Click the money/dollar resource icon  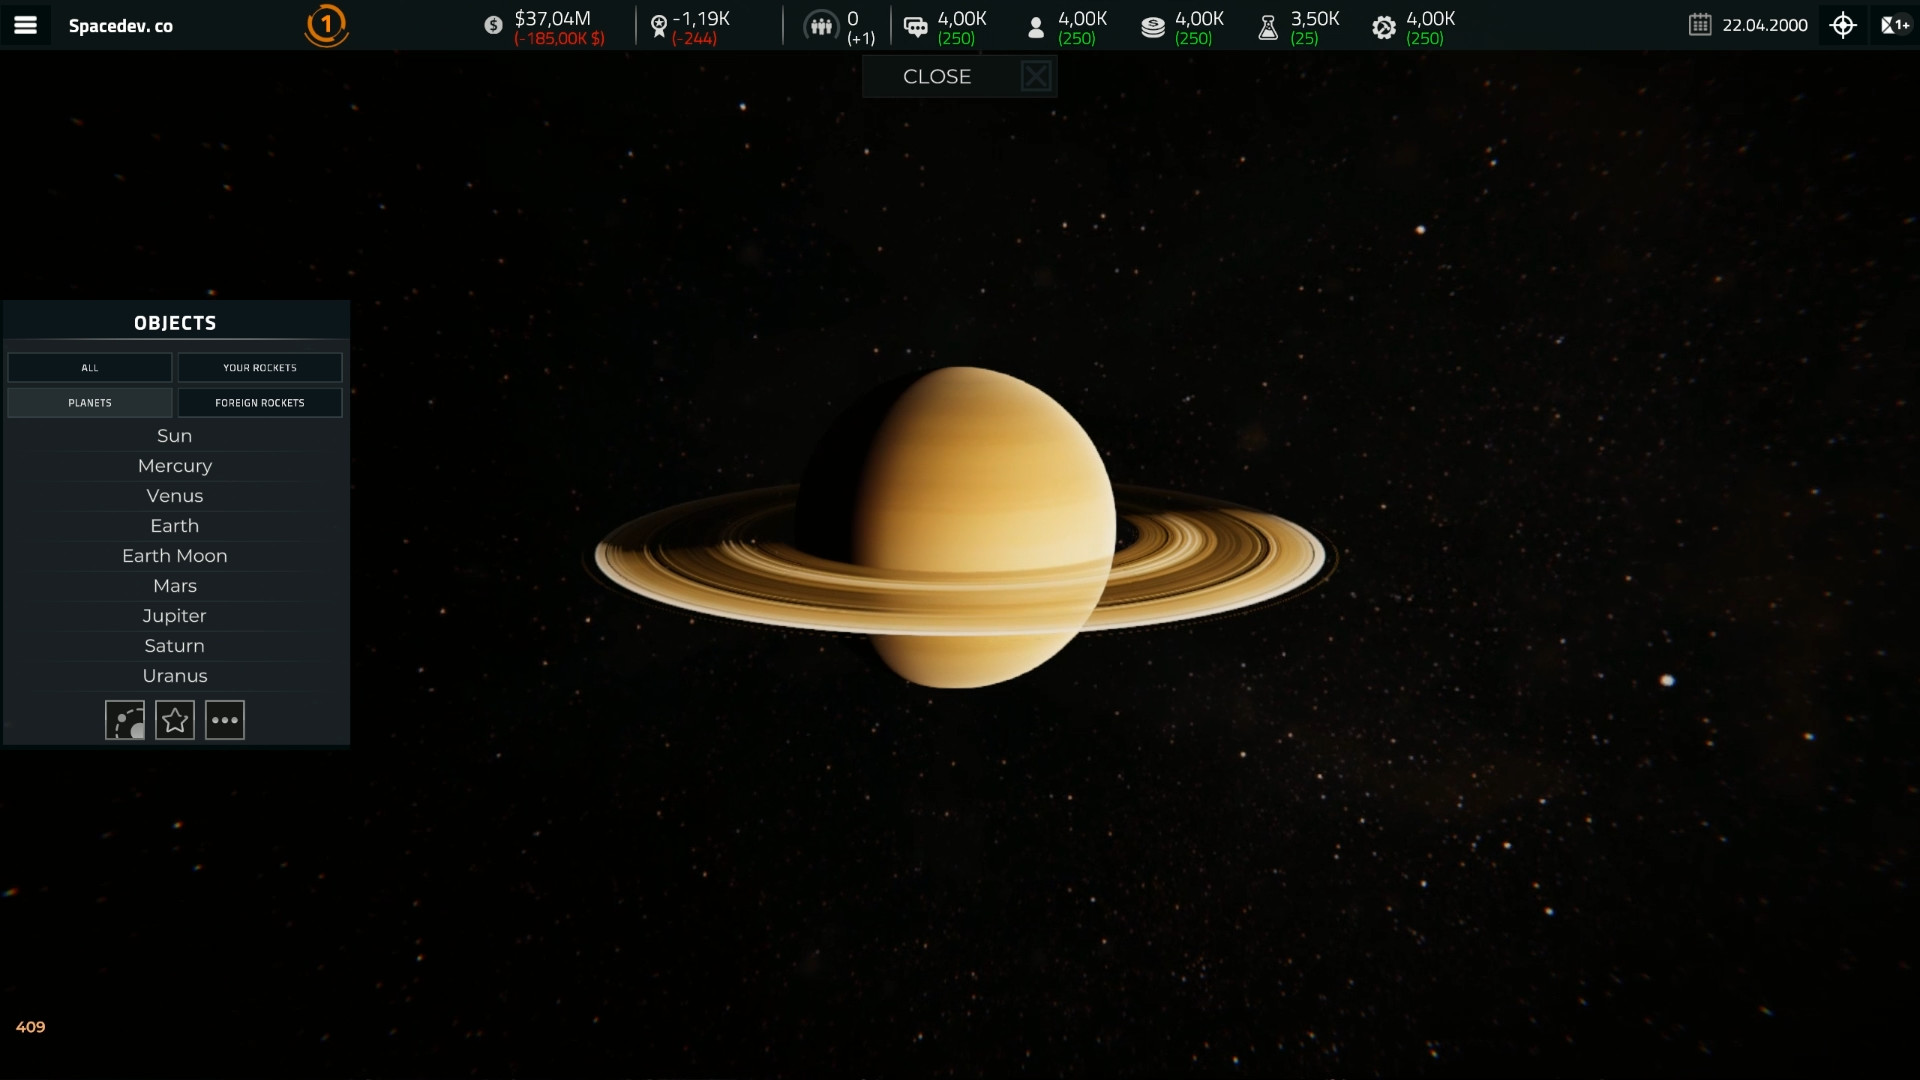tap(491, 25)
